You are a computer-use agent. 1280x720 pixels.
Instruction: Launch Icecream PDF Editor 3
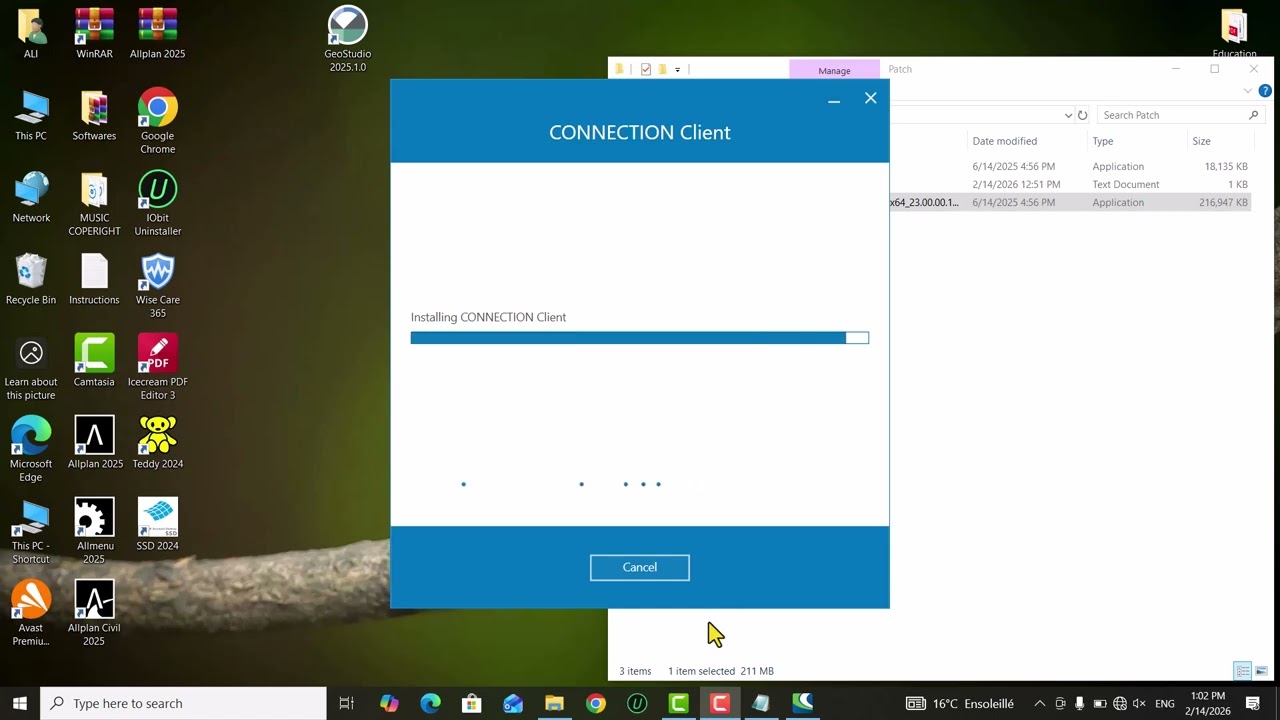157,368
